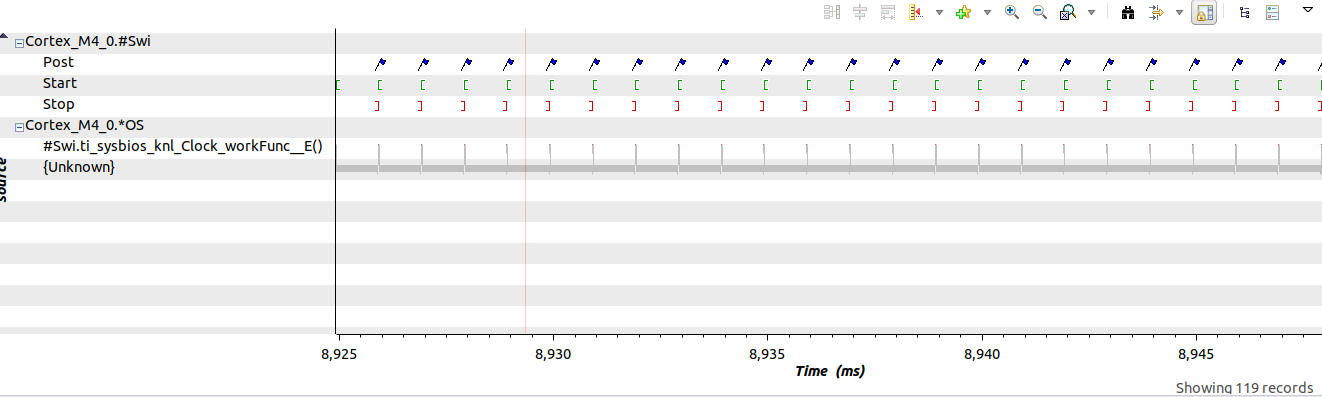Open the filter dropdown arrow
The height and width of the screenshot is (397, 1322).
click(1180, 12)
